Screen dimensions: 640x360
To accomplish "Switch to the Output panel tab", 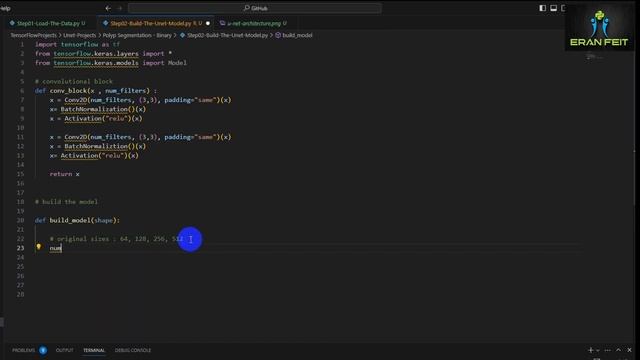I will [64, 350].
